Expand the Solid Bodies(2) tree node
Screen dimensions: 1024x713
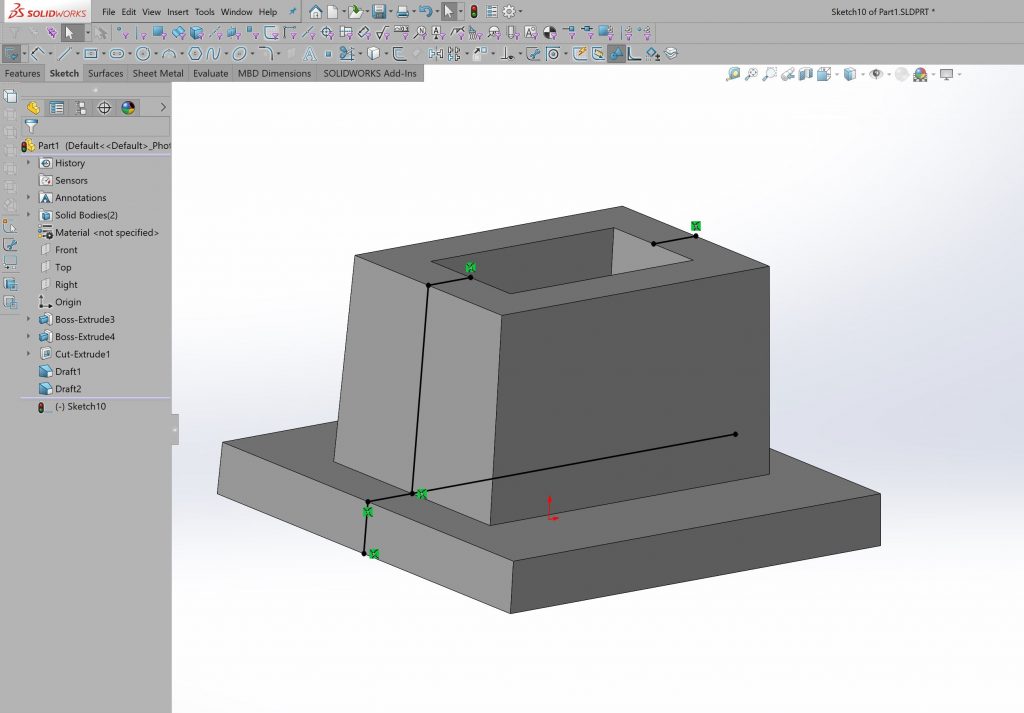pyautogui.click(x=27, y=214)
